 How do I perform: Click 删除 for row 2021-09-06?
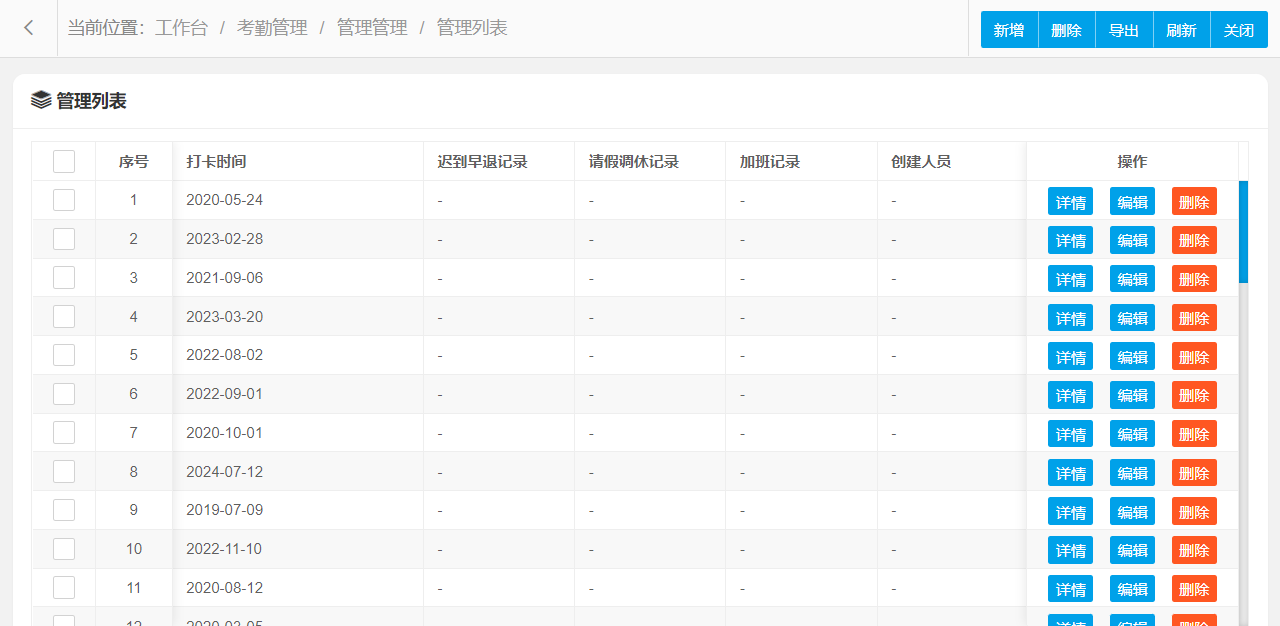1194,279
